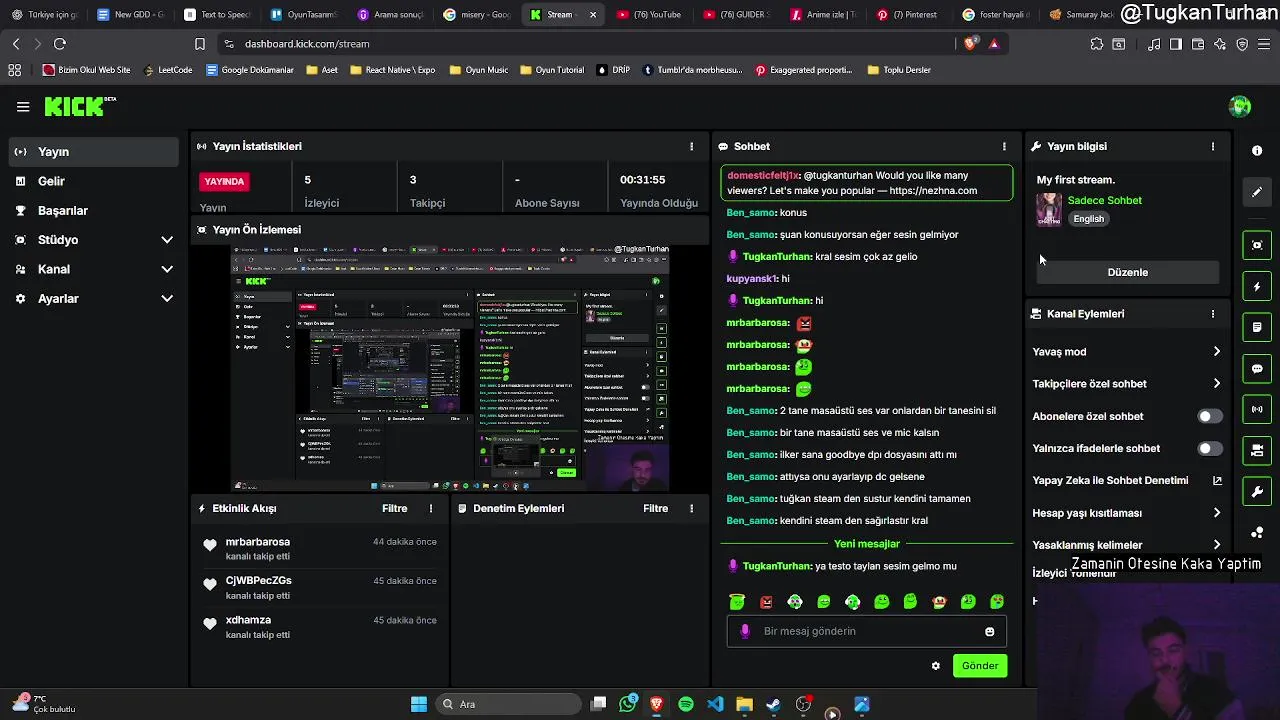The image size is (1280, 720).
Task: Reload the page in browser
Action: click(x=60, y=44)
